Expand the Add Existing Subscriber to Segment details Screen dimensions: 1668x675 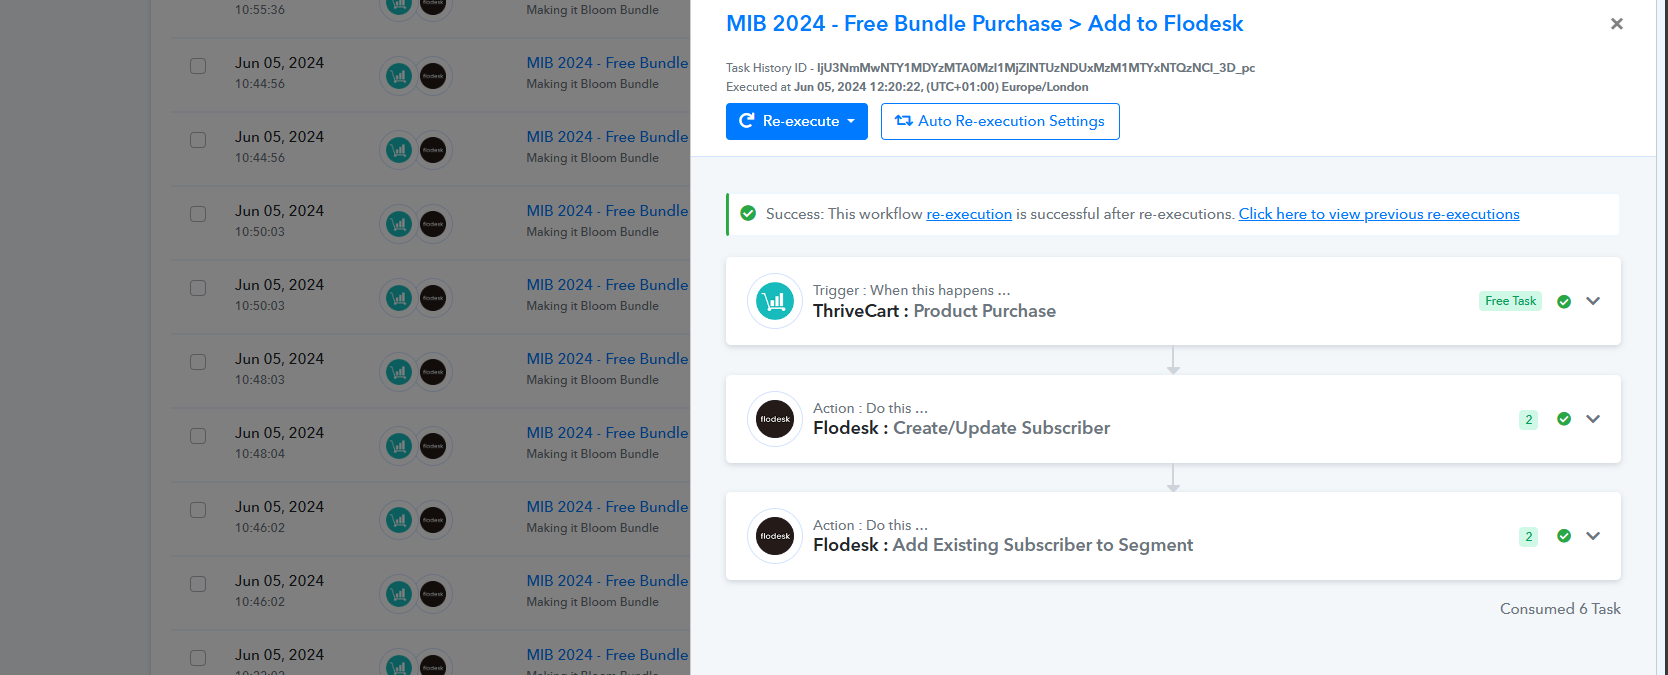1593,536
